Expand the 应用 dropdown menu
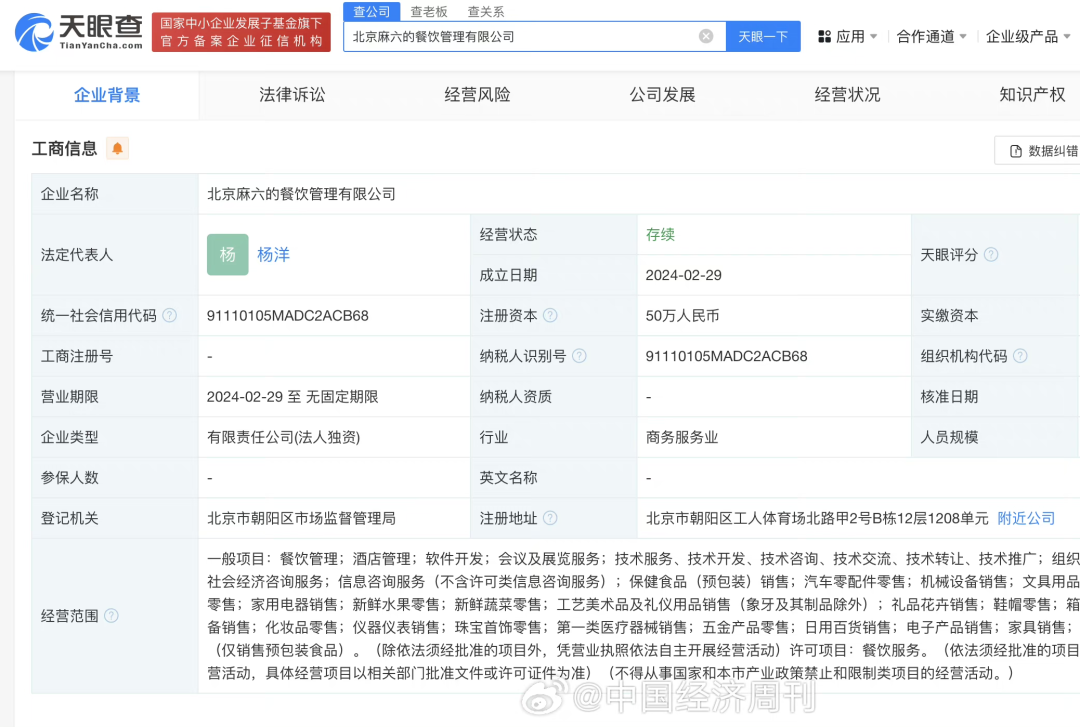 848,36
